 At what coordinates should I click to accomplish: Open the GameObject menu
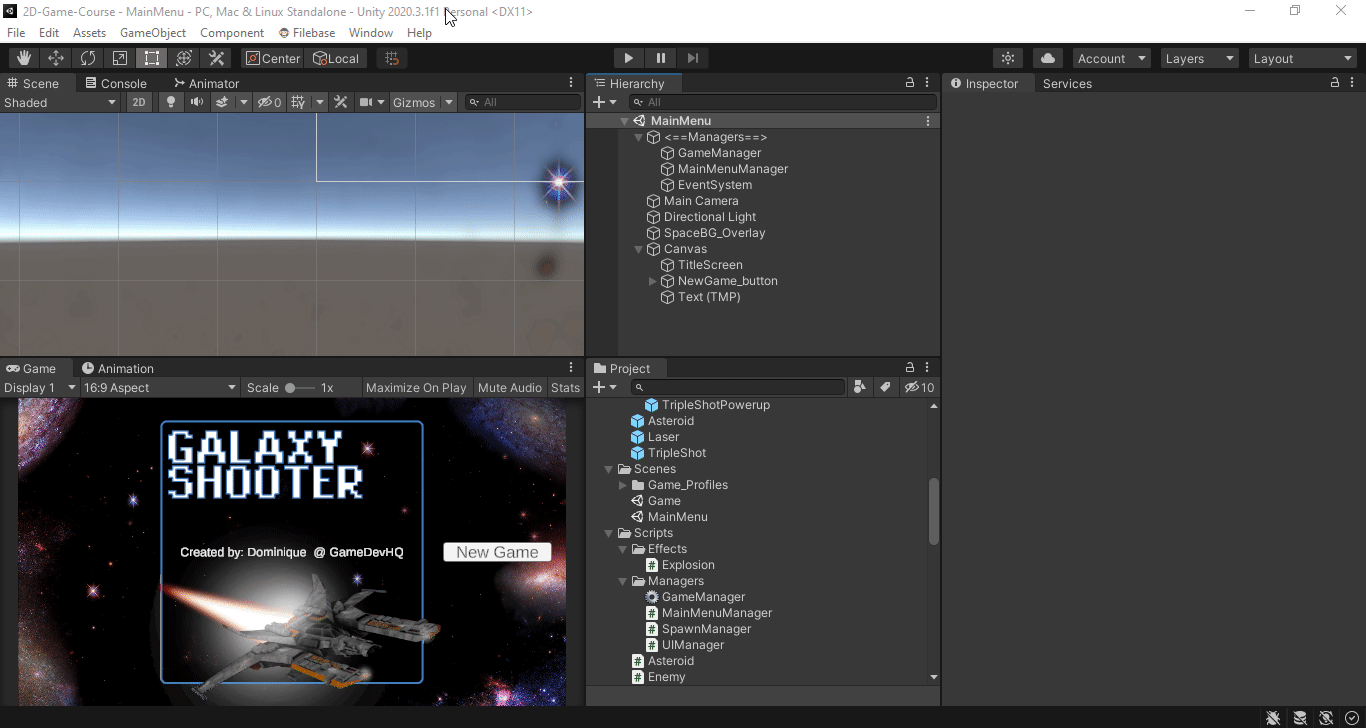coord(153,33)
